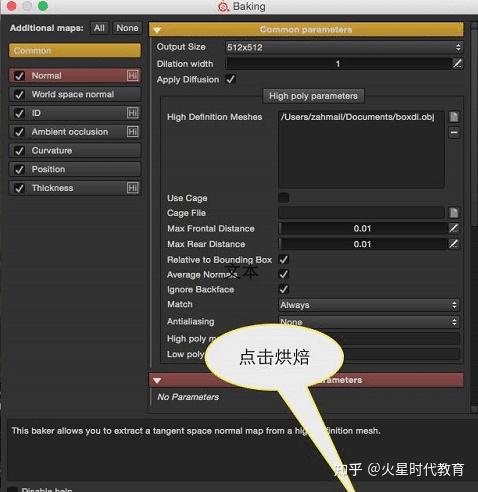This screenshot has width=478, height=492.
Task: Click the All additional maps button
Action: coord(99,28)
